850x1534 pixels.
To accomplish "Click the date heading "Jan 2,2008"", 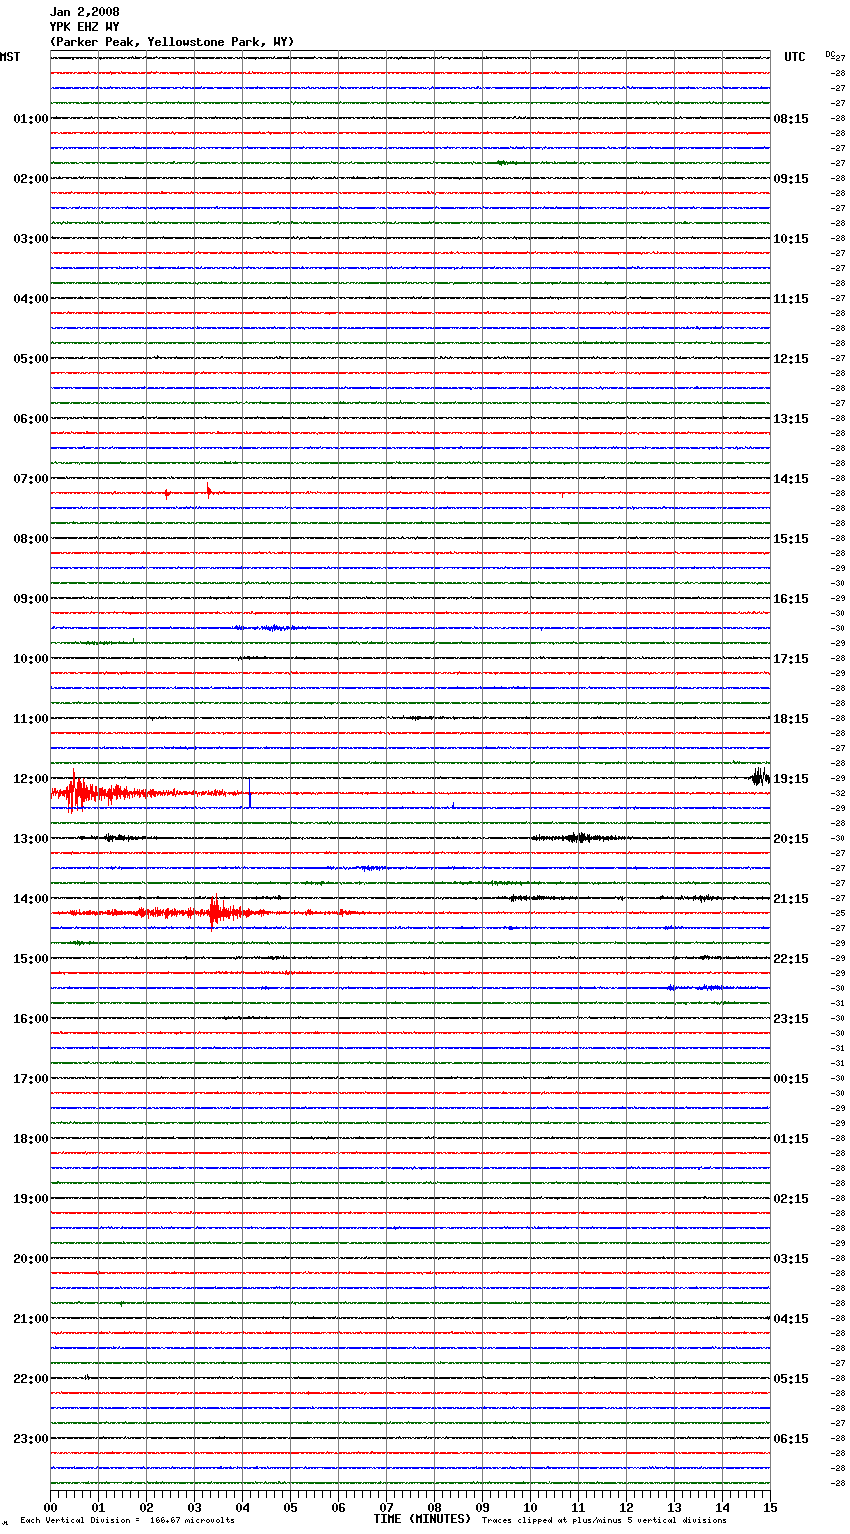I will coord(84,12).
